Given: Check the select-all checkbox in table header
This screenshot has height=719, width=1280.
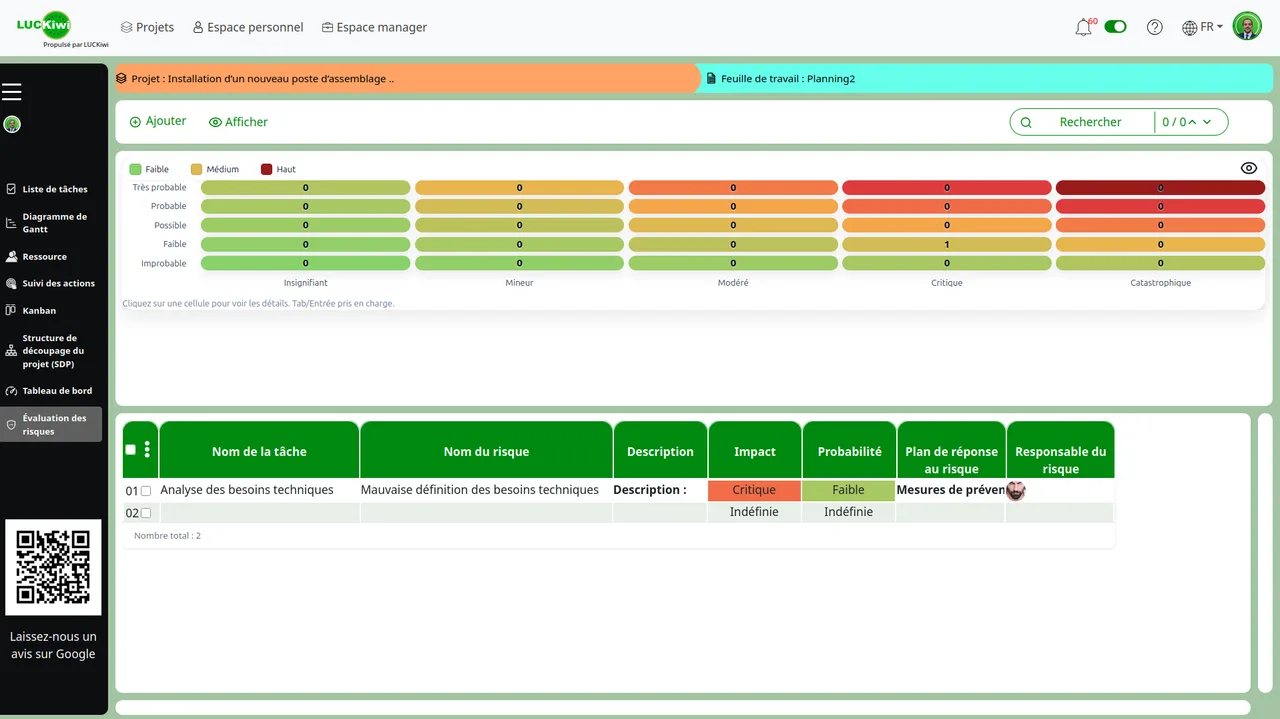Looking at the screenshot, I should coord(129,450).
